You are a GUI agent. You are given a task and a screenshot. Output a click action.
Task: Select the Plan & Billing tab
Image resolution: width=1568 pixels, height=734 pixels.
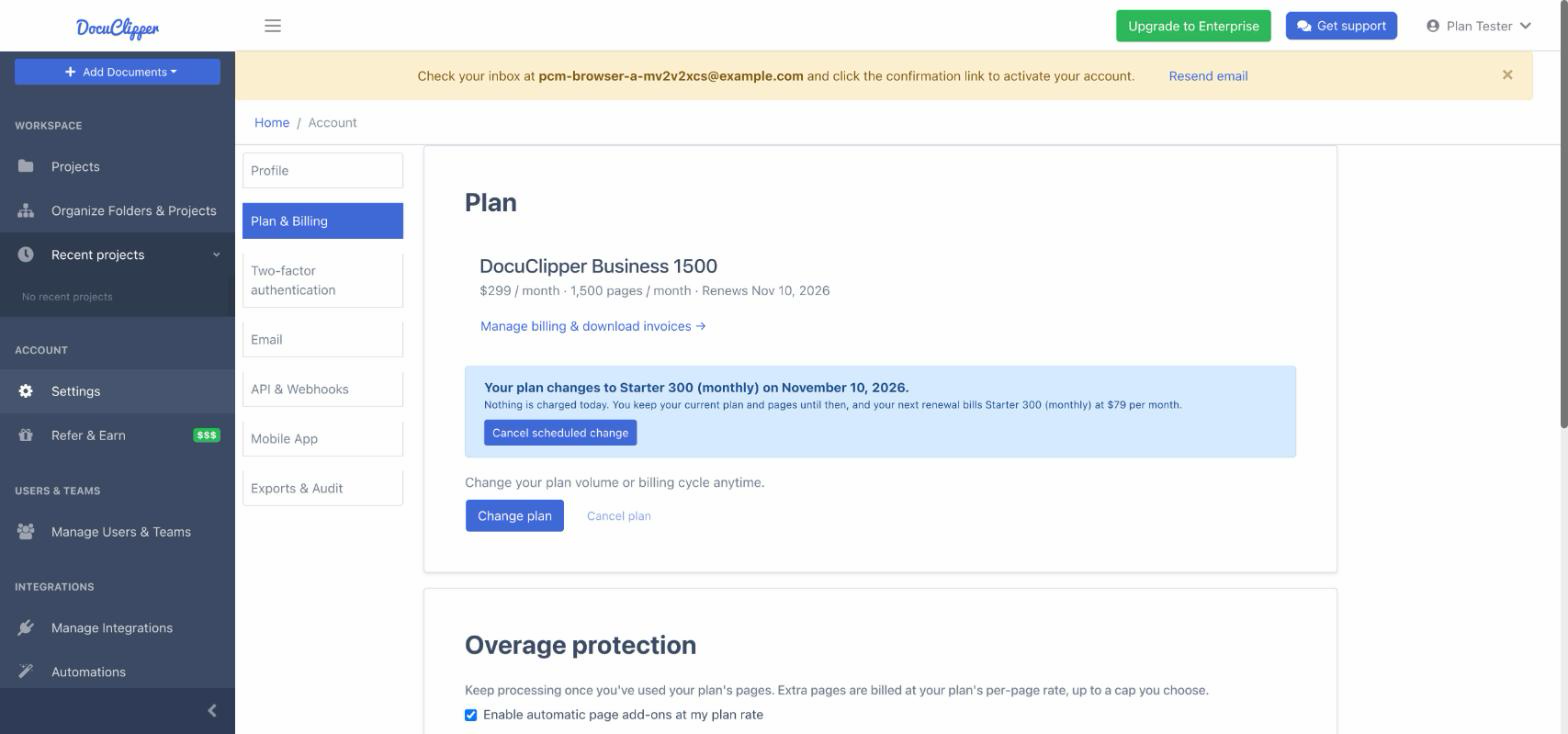coord(322,221)
